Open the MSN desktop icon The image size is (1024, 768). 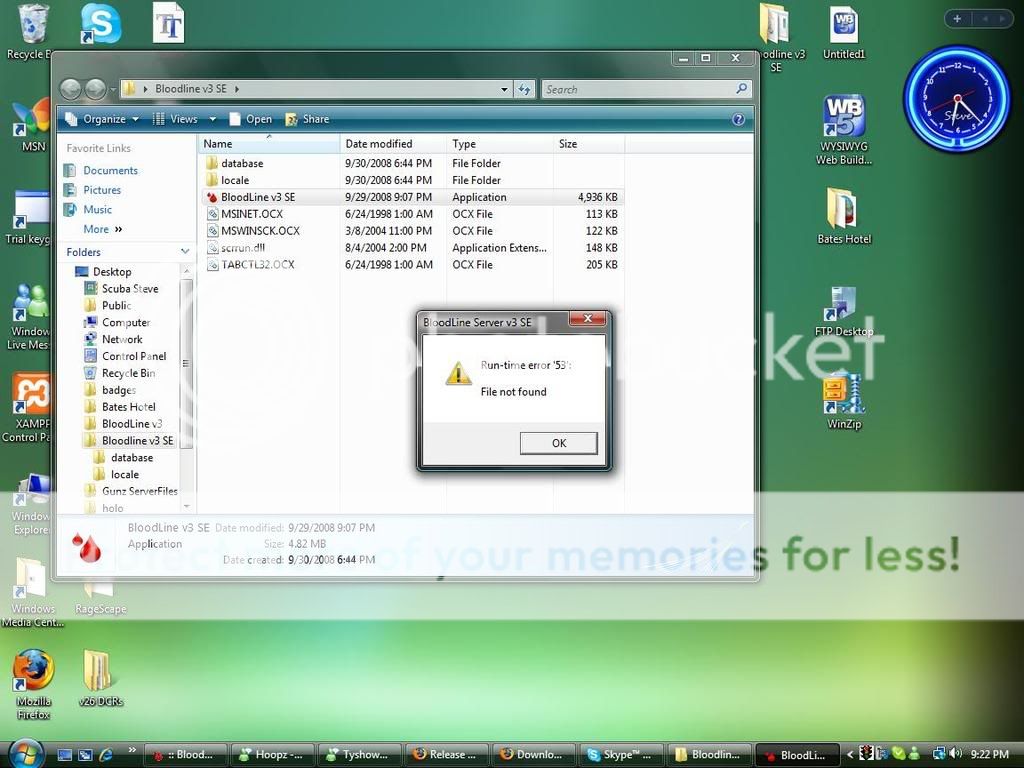coord(30,125)
